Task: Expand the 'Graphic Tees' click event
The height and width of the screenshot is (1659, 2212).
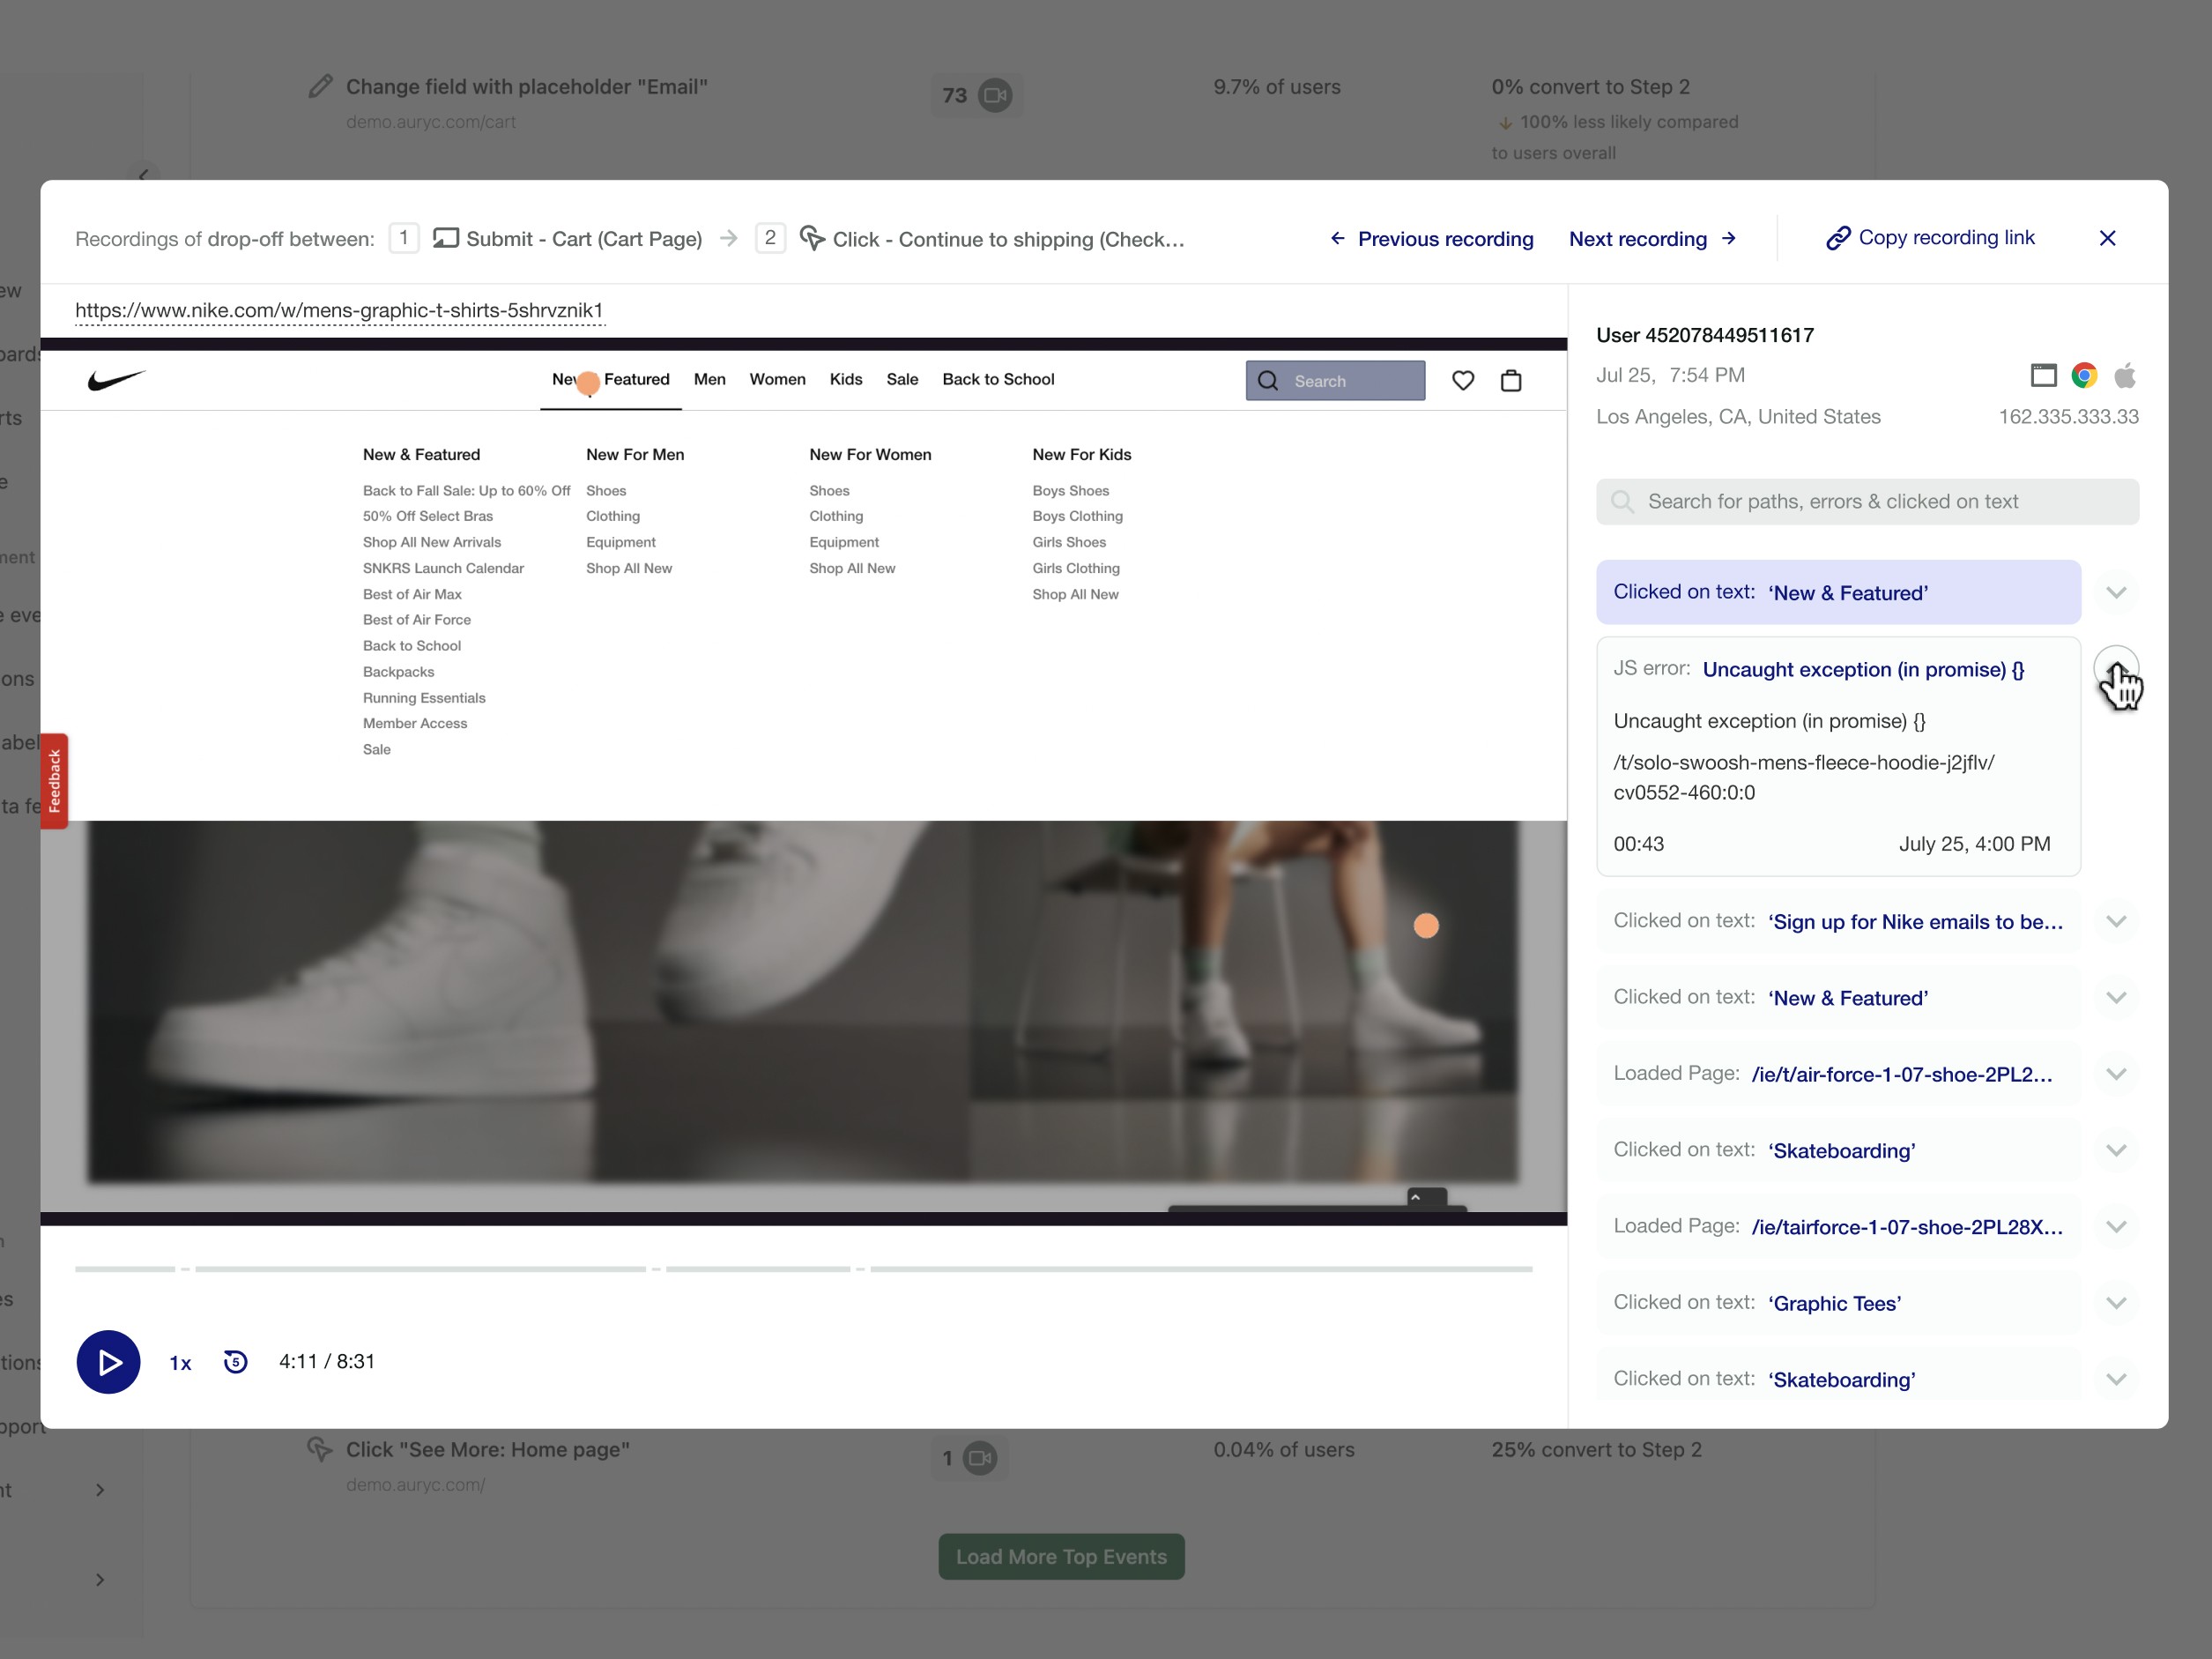Action: coord(2115,1302)
